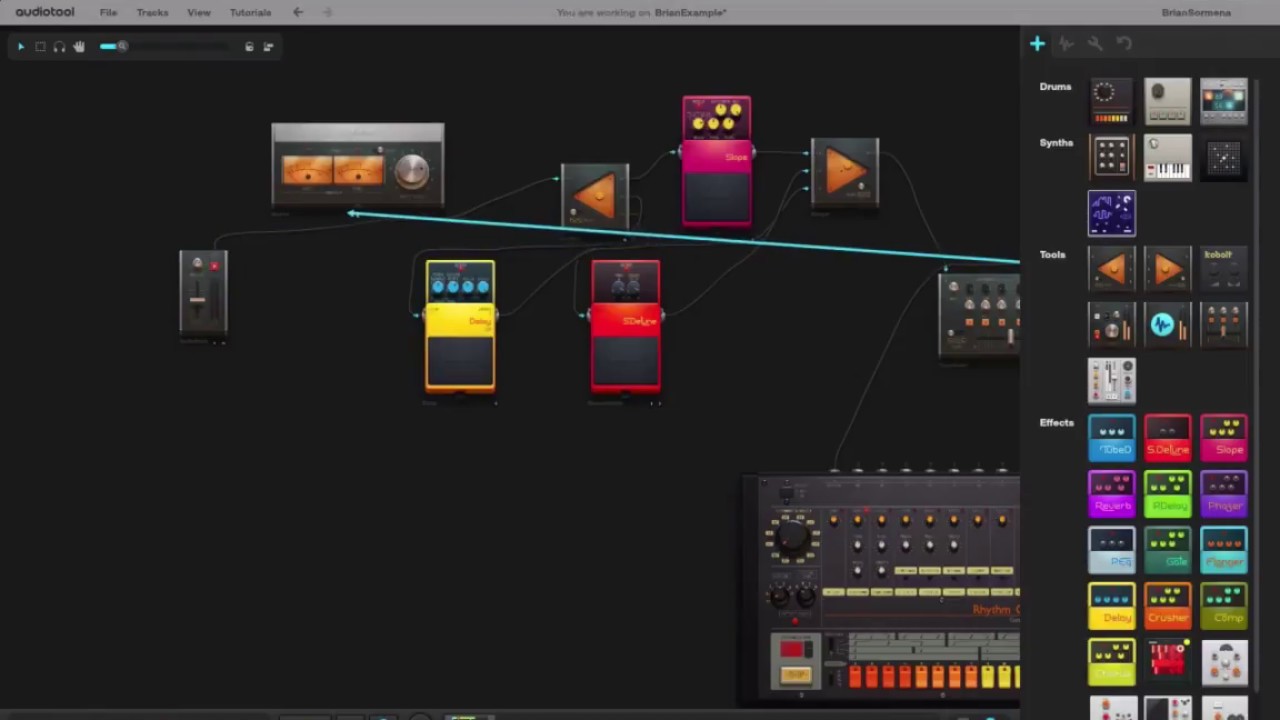
Task: Click the BrianSormena username
Action: (1196, 12)
